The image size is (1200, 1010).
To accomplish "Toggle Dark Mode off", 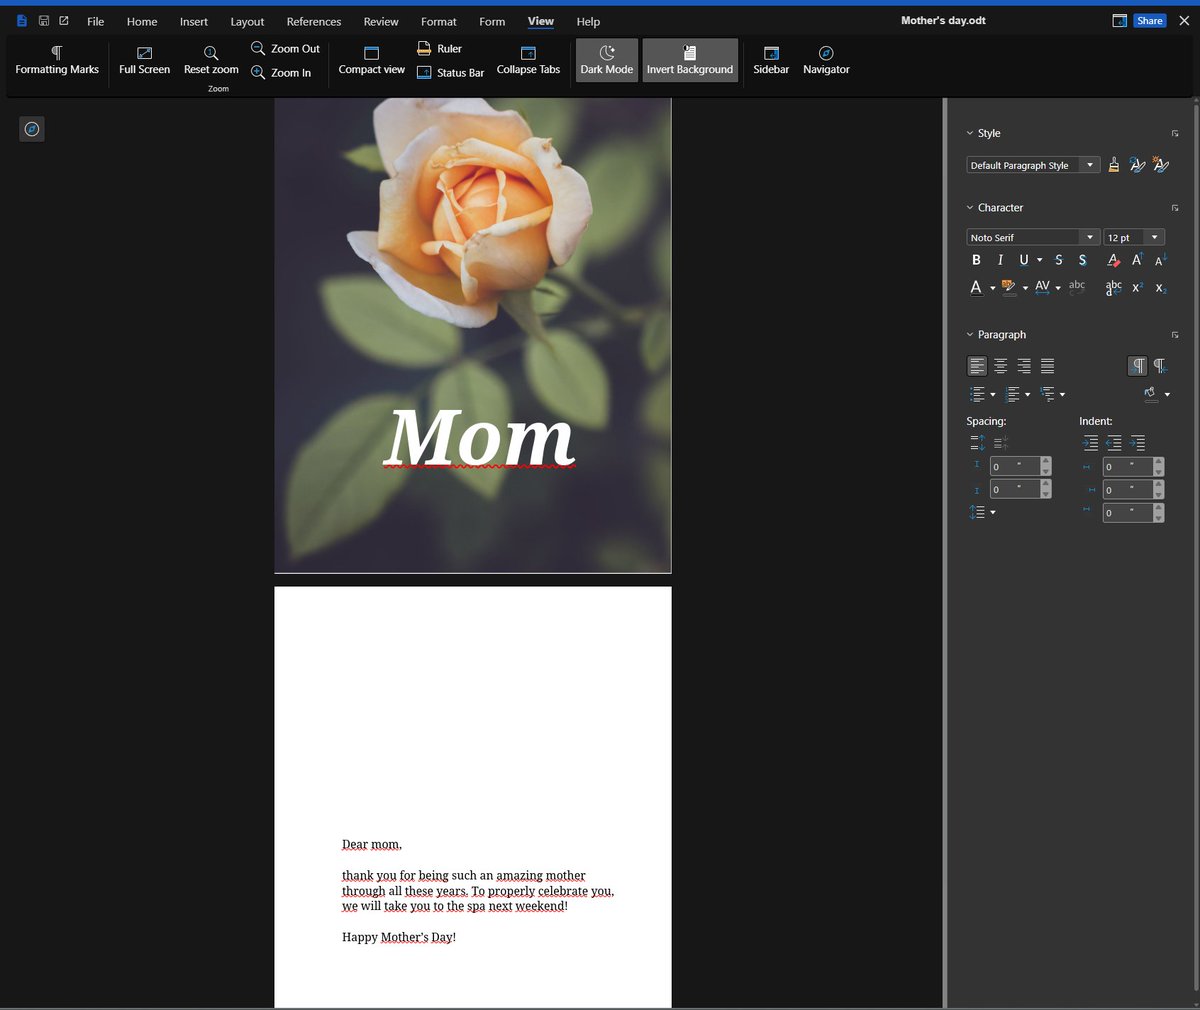I will click(606, 60).
